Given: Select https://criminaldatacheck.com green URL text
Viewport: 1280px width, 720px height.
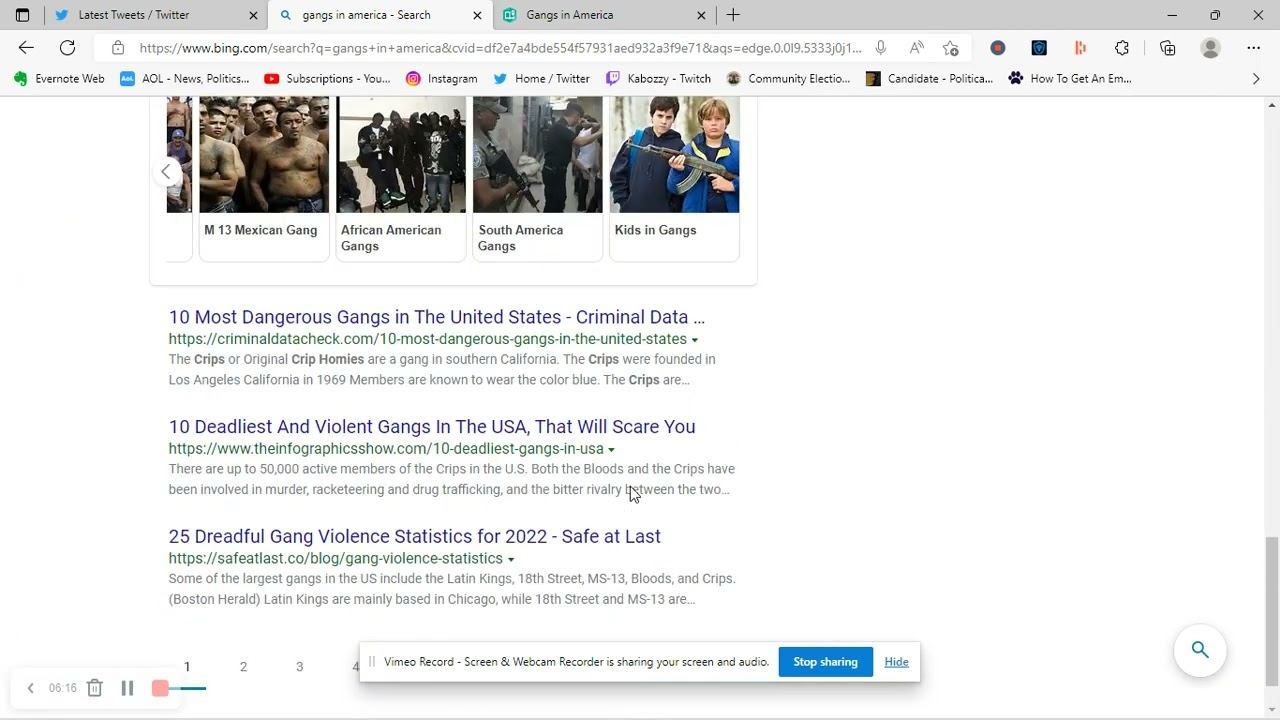Looking at the screenshot, I should point(427,339).
